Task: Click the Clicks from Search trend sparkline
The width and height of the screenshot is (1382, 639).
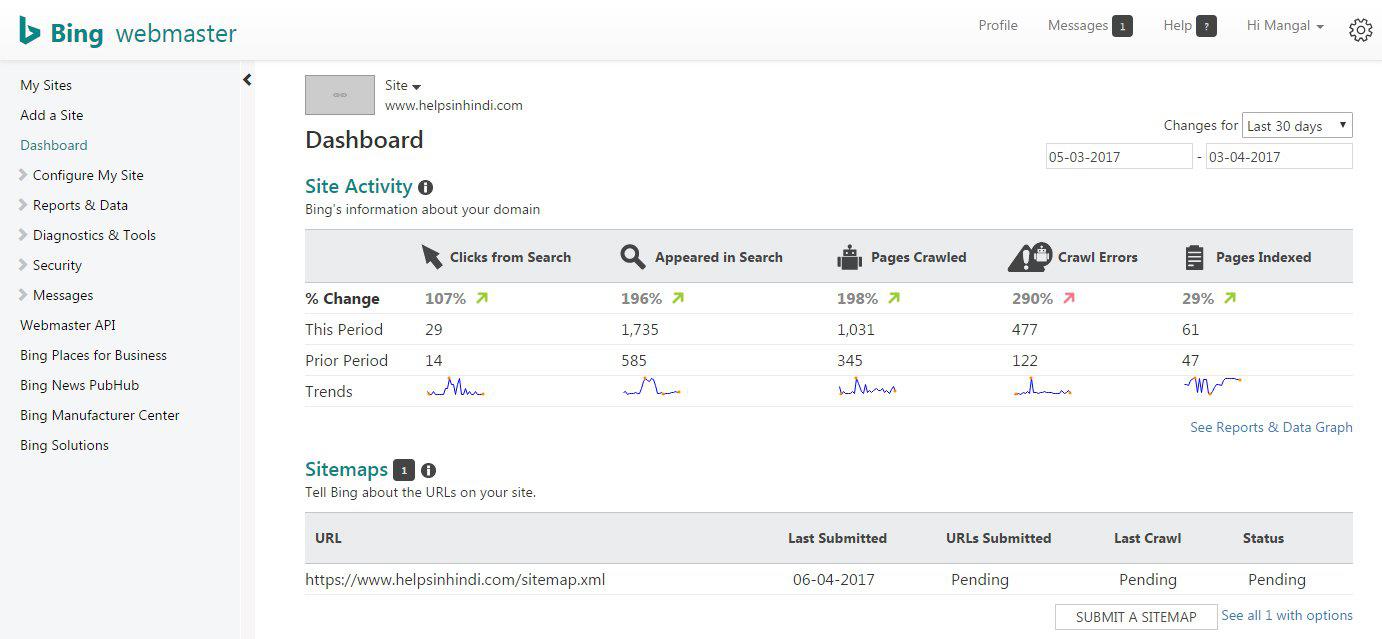Action: (455, 388)
